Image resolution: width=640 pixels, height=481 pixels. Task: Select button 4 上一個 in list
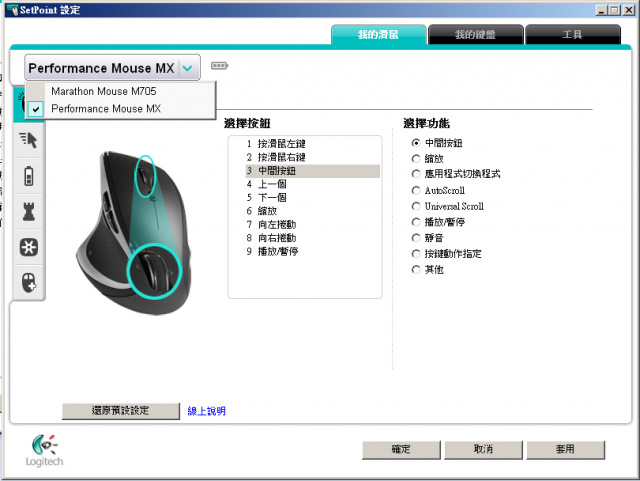click(x=312, y=184)
